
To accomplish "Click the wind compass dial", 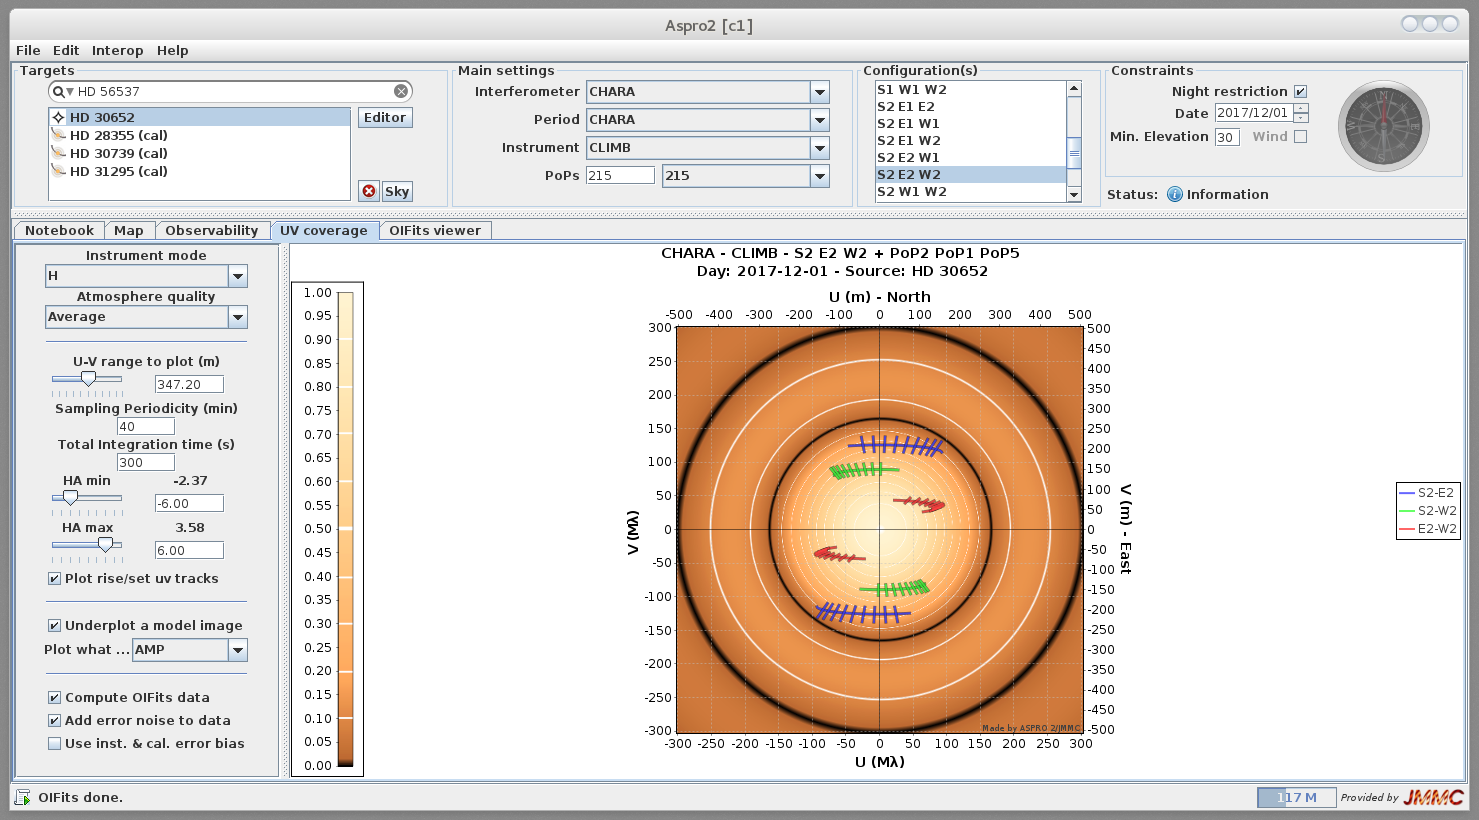I will pos(1383,126).
